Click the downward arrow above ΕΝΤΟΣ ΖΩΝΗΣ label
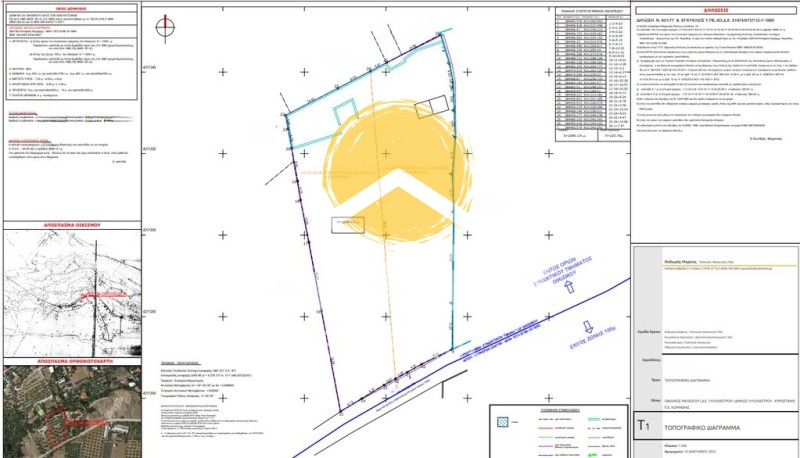The width and height of the screenshot is (800, 458). tap(588, 326)
